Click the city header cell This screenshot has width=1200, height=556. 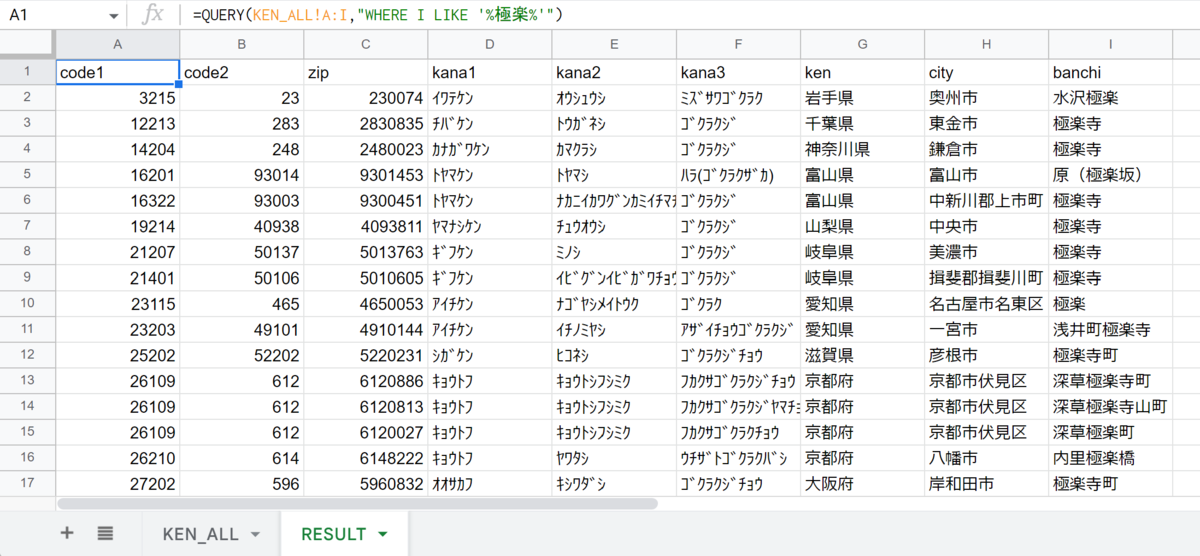point(986,72)
